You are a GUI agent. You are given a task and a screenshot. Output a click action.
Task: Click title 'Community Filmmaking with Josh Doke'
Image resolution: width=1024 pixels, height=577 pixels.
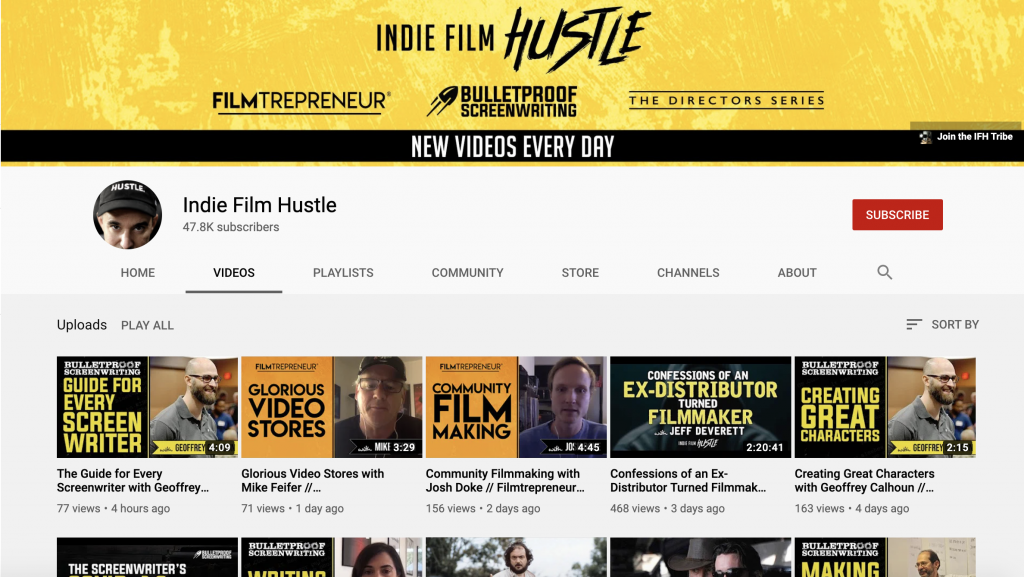coord(505,480)
